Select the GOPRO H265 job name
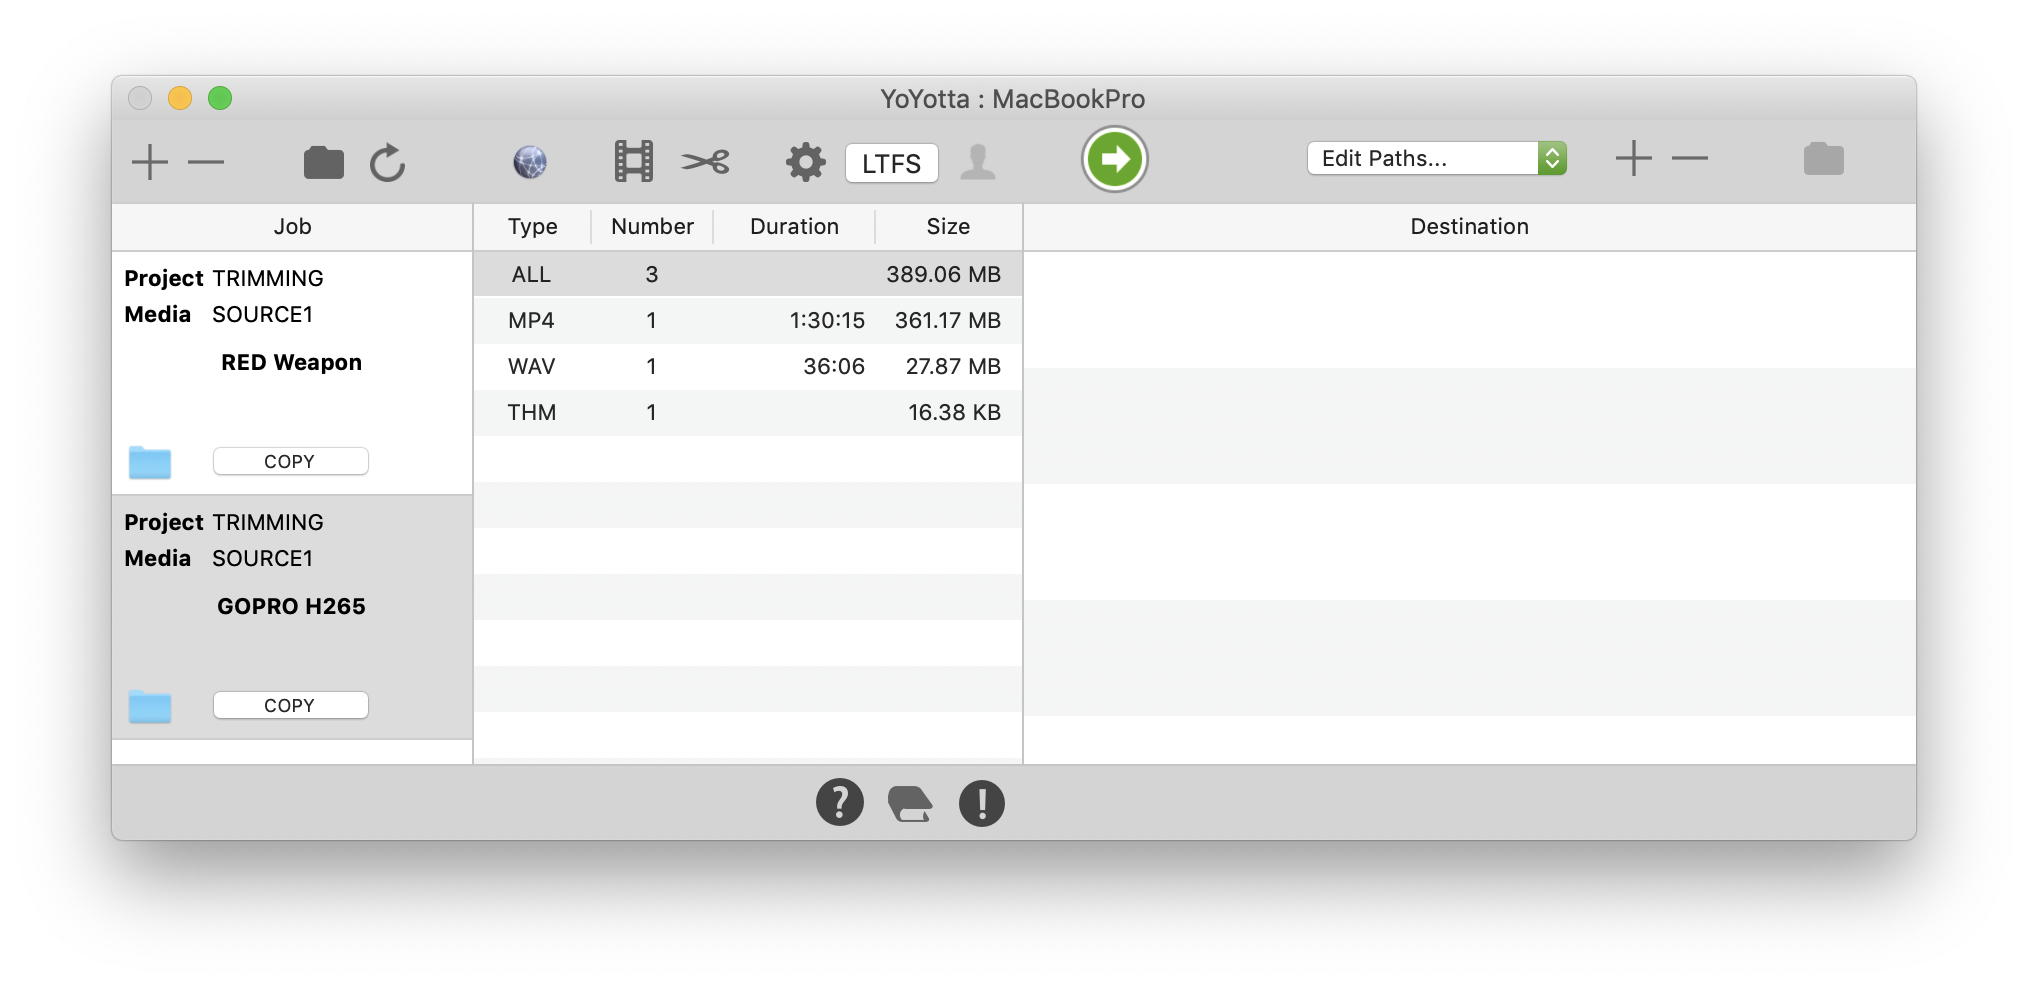Screen dimensions: 2028x988 coord(291,606)
